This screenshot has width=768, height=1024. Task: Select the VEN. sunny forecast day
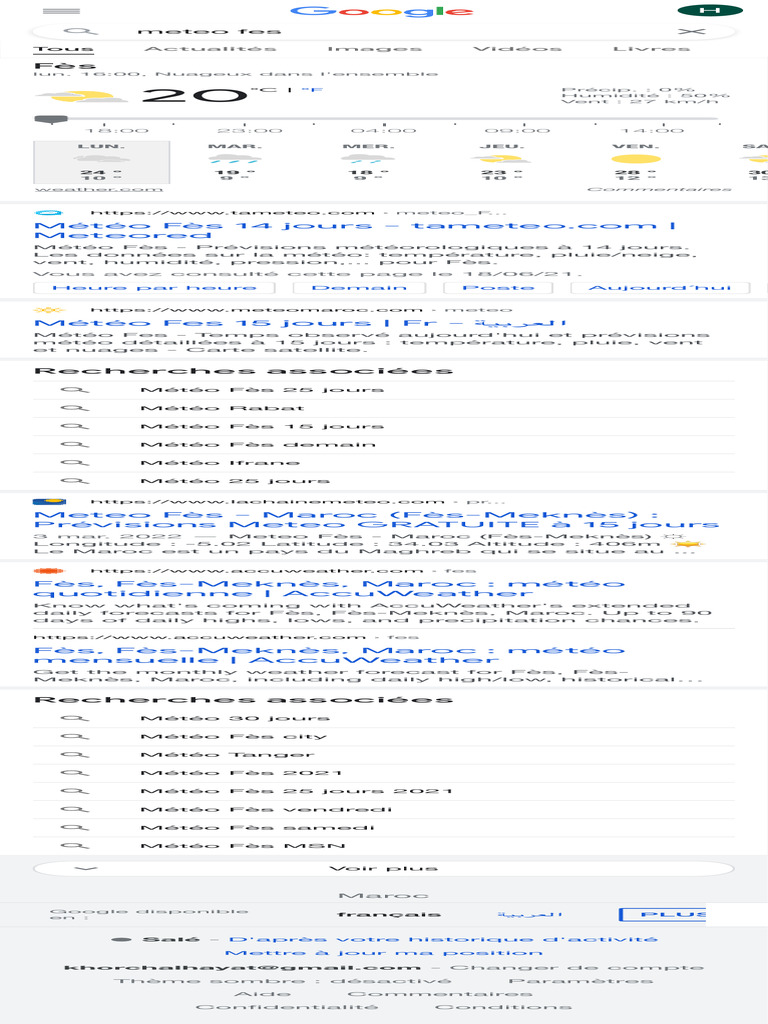click(x=635, y=162)
